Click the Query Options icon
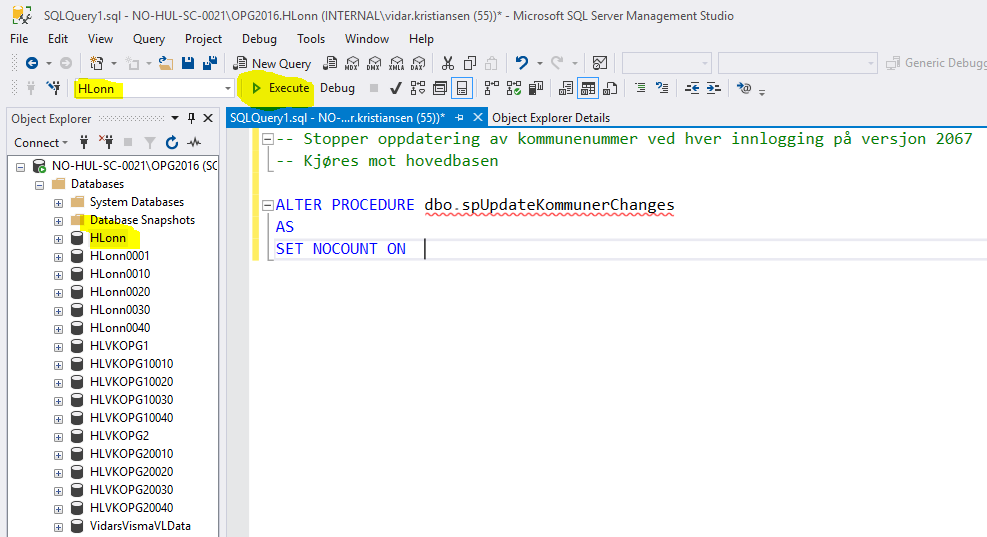Viewport: 987px width, 537px height. pos(440,88)
